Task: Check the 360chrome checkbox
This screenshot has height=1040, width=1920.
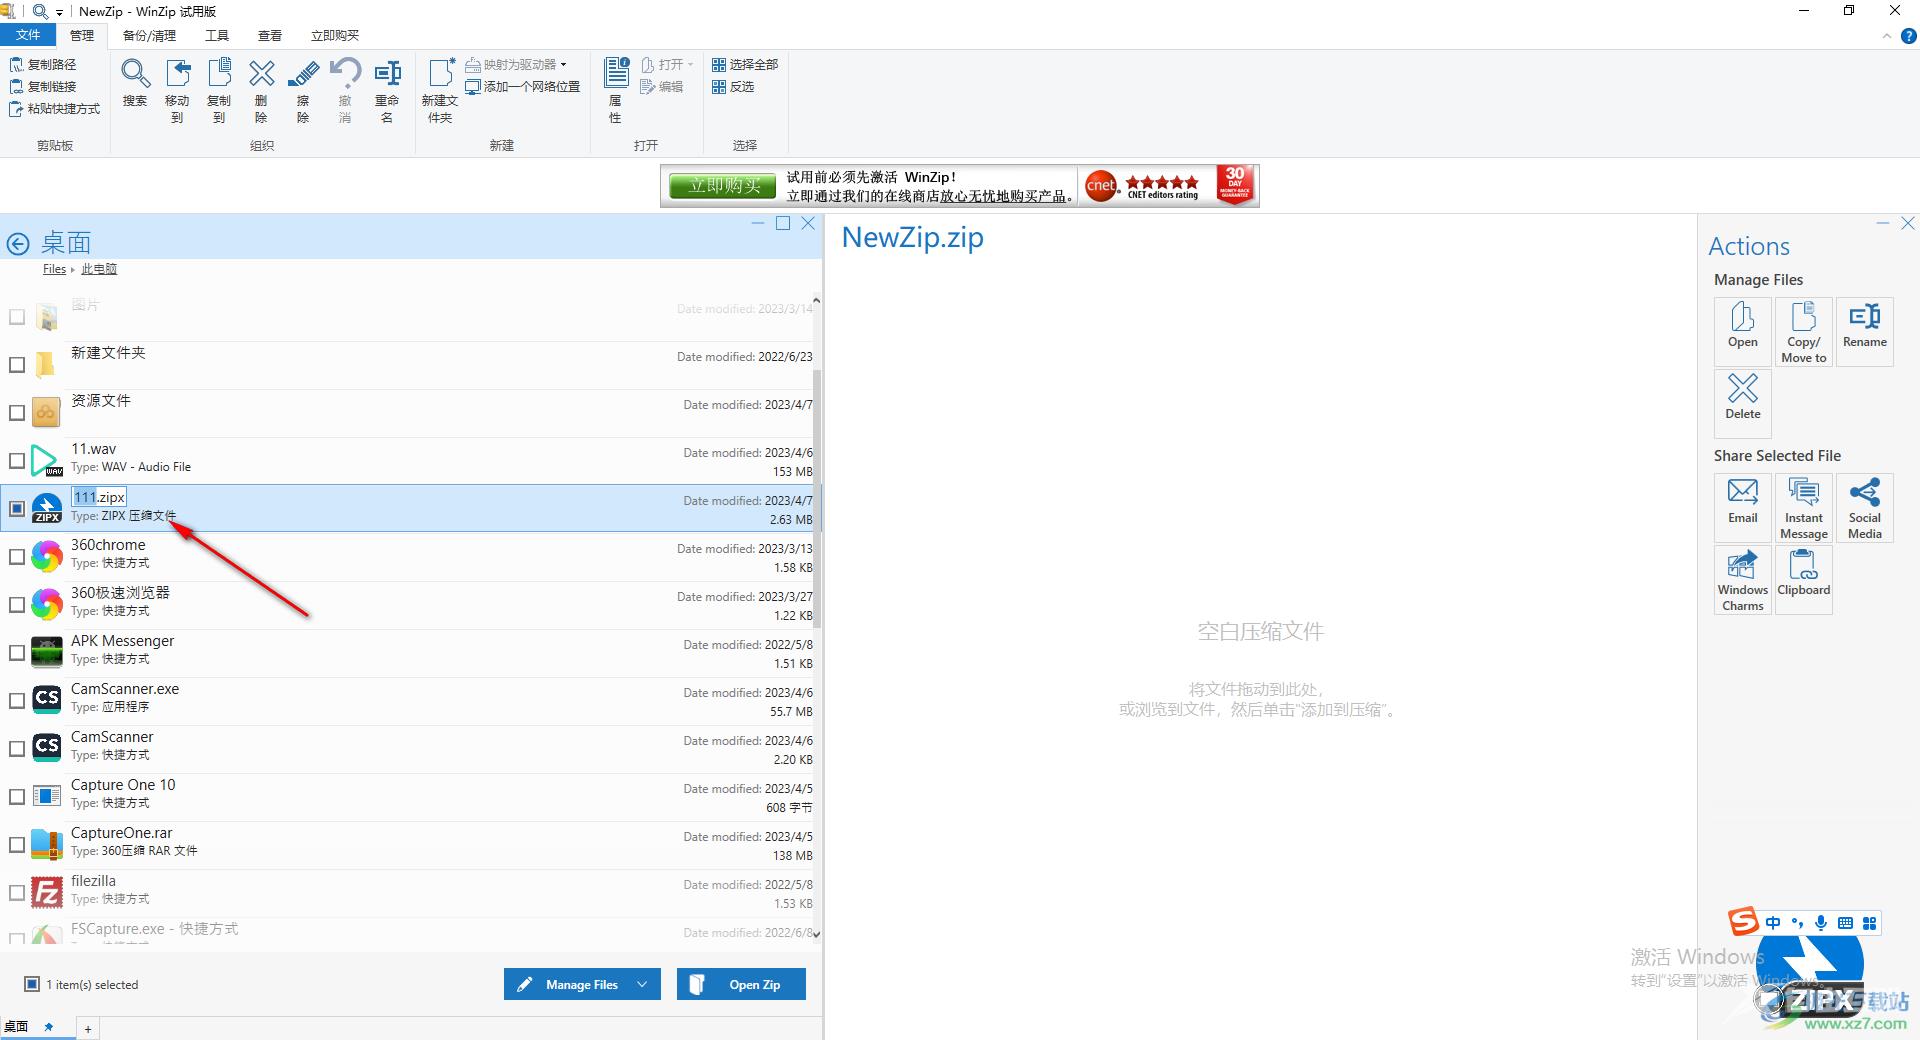Action: (x=17, y=557)
